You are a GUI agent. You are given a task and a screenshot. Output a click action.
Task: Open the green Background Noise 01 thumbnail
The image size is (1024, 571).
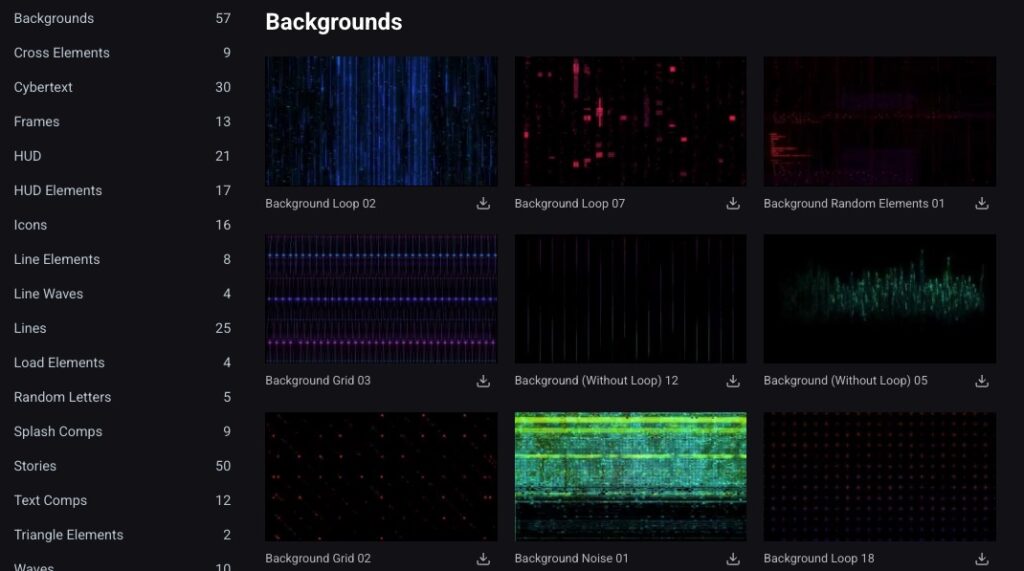click(x=630, y=477)
